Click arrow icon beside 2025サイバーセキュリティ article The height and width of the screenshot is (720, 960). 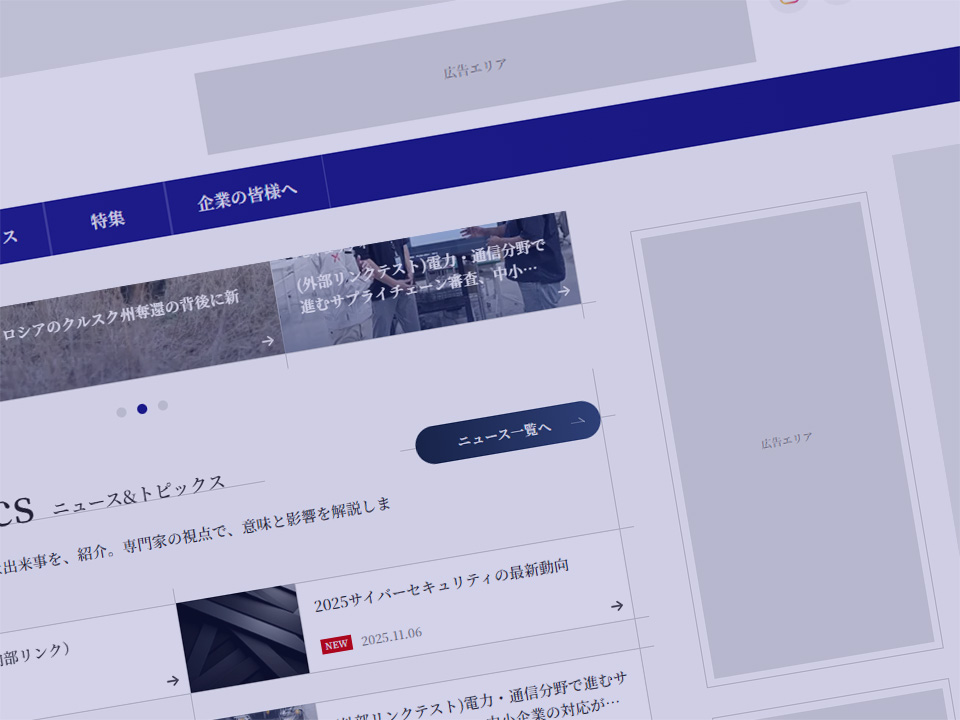pyautogui.click(x=617, y=605)
